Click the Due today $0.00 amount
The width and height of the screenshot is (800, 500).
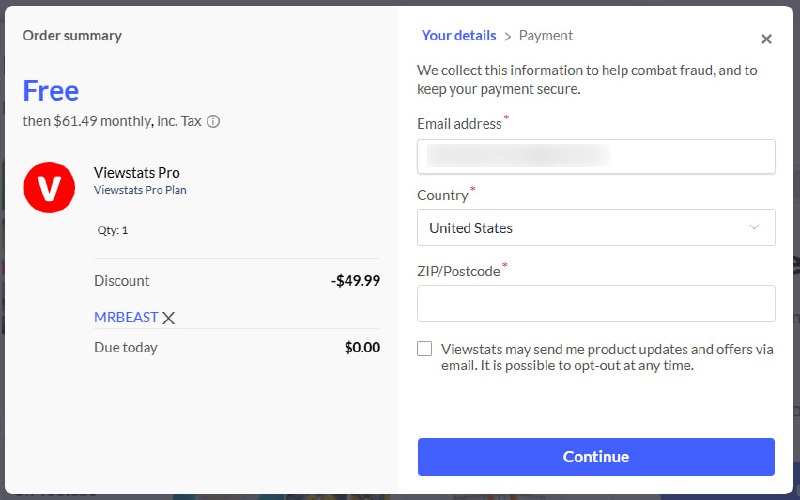[x=362, y=348]
